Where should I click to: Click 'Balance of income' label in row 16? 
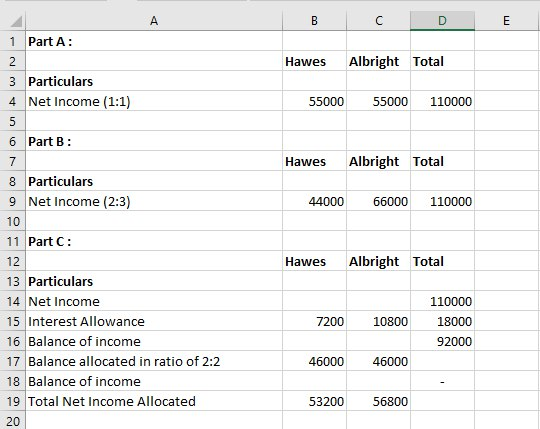154,341
